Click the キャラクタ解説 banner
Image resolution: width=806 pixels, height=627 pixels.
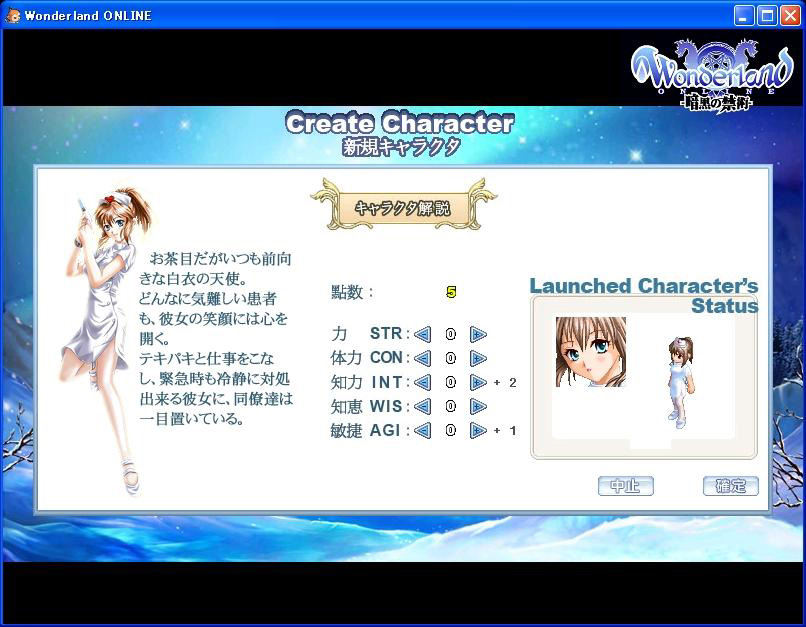403,206
